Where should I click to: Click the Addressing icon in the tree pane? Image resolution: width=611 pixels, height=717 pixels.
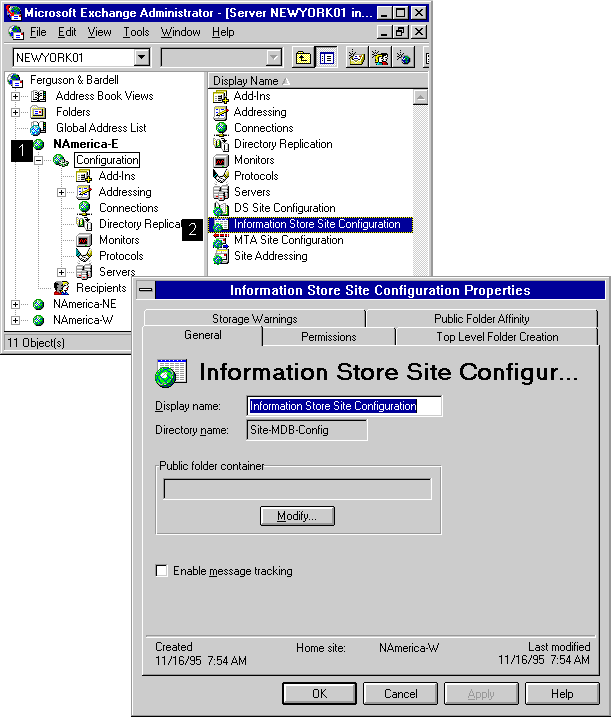click(x=84, y=192)
